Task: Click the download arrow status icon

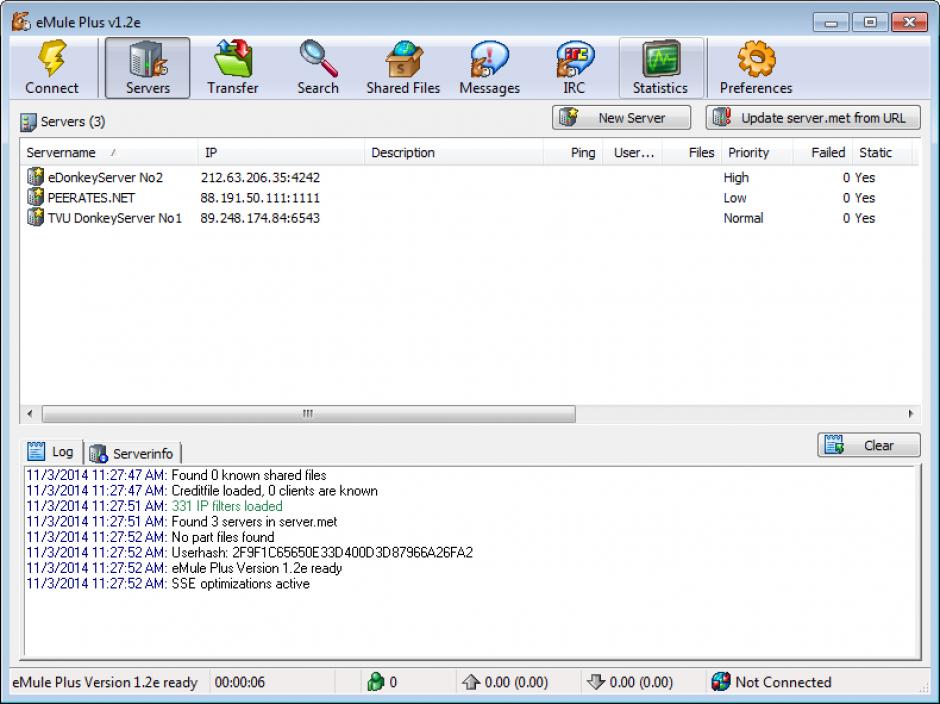Action: [x=595, y=682]
